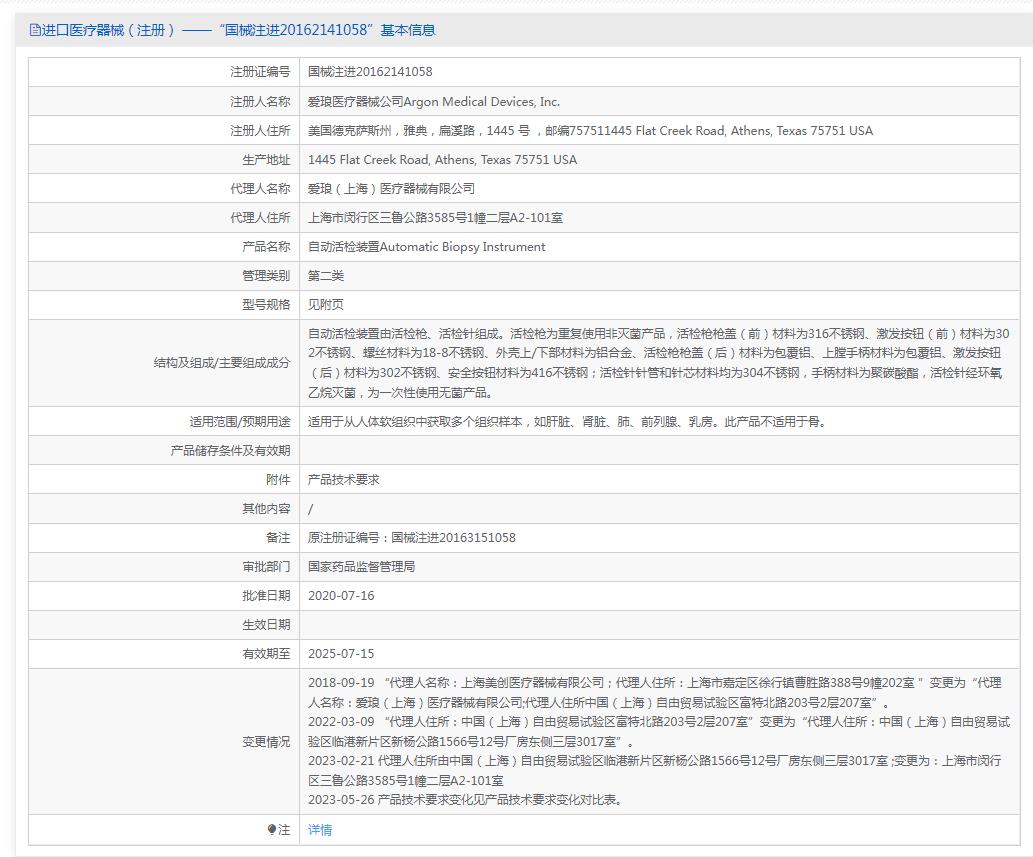Click the 代理人住所 label
The height and width of the screenshot is (857, 1033).
point(260,217)
